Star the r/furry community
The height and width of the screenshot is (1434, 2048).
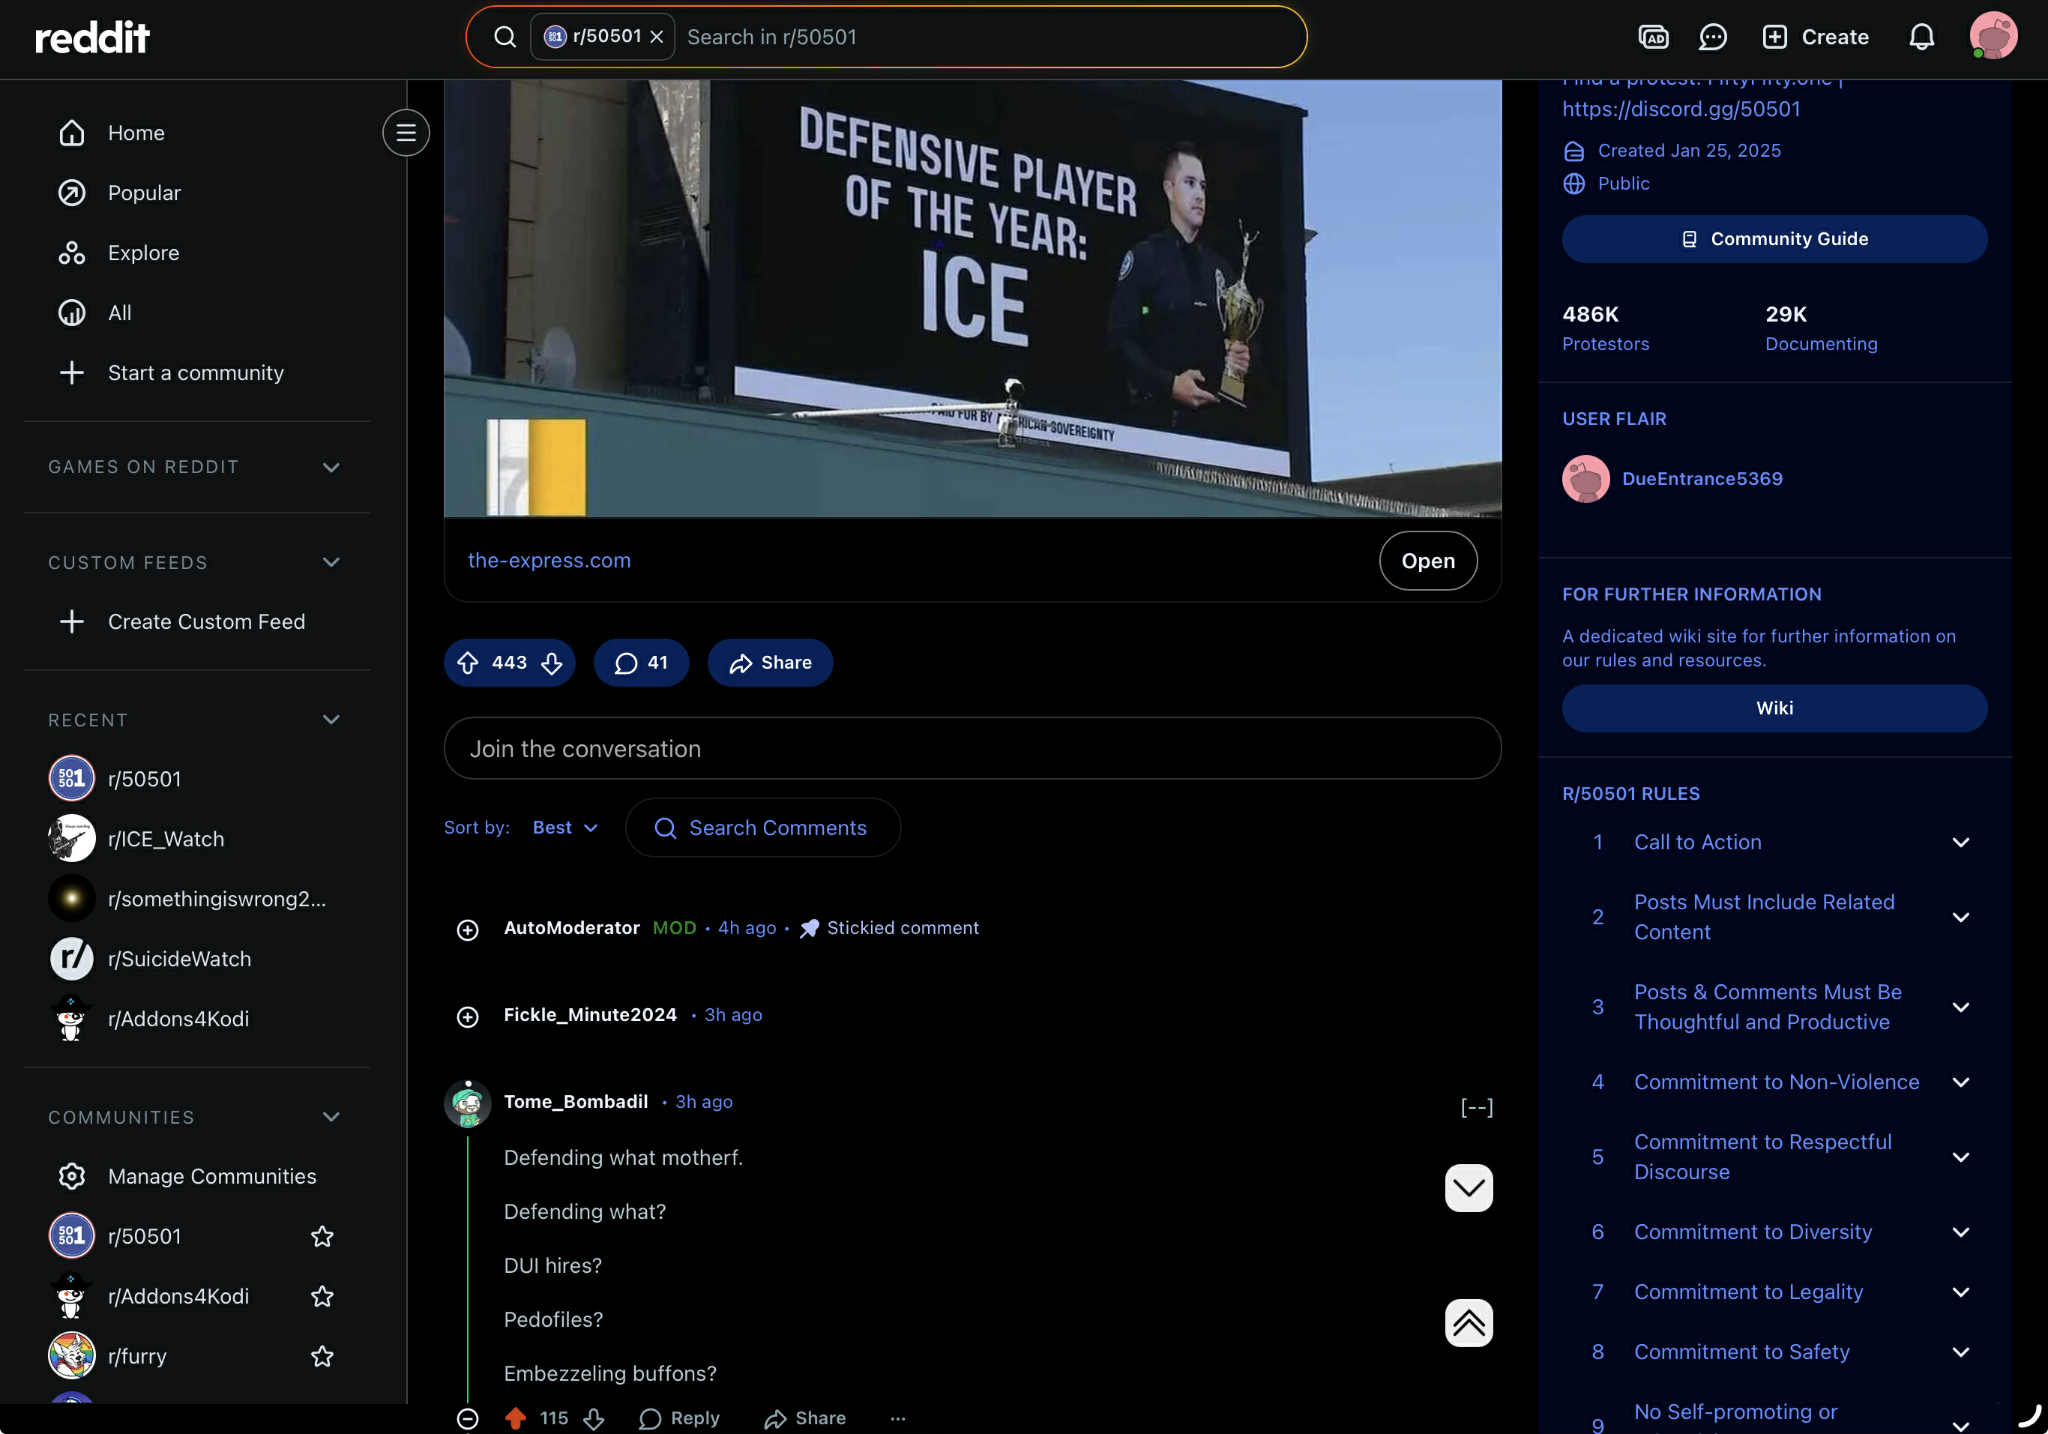tap(322, 1356)
